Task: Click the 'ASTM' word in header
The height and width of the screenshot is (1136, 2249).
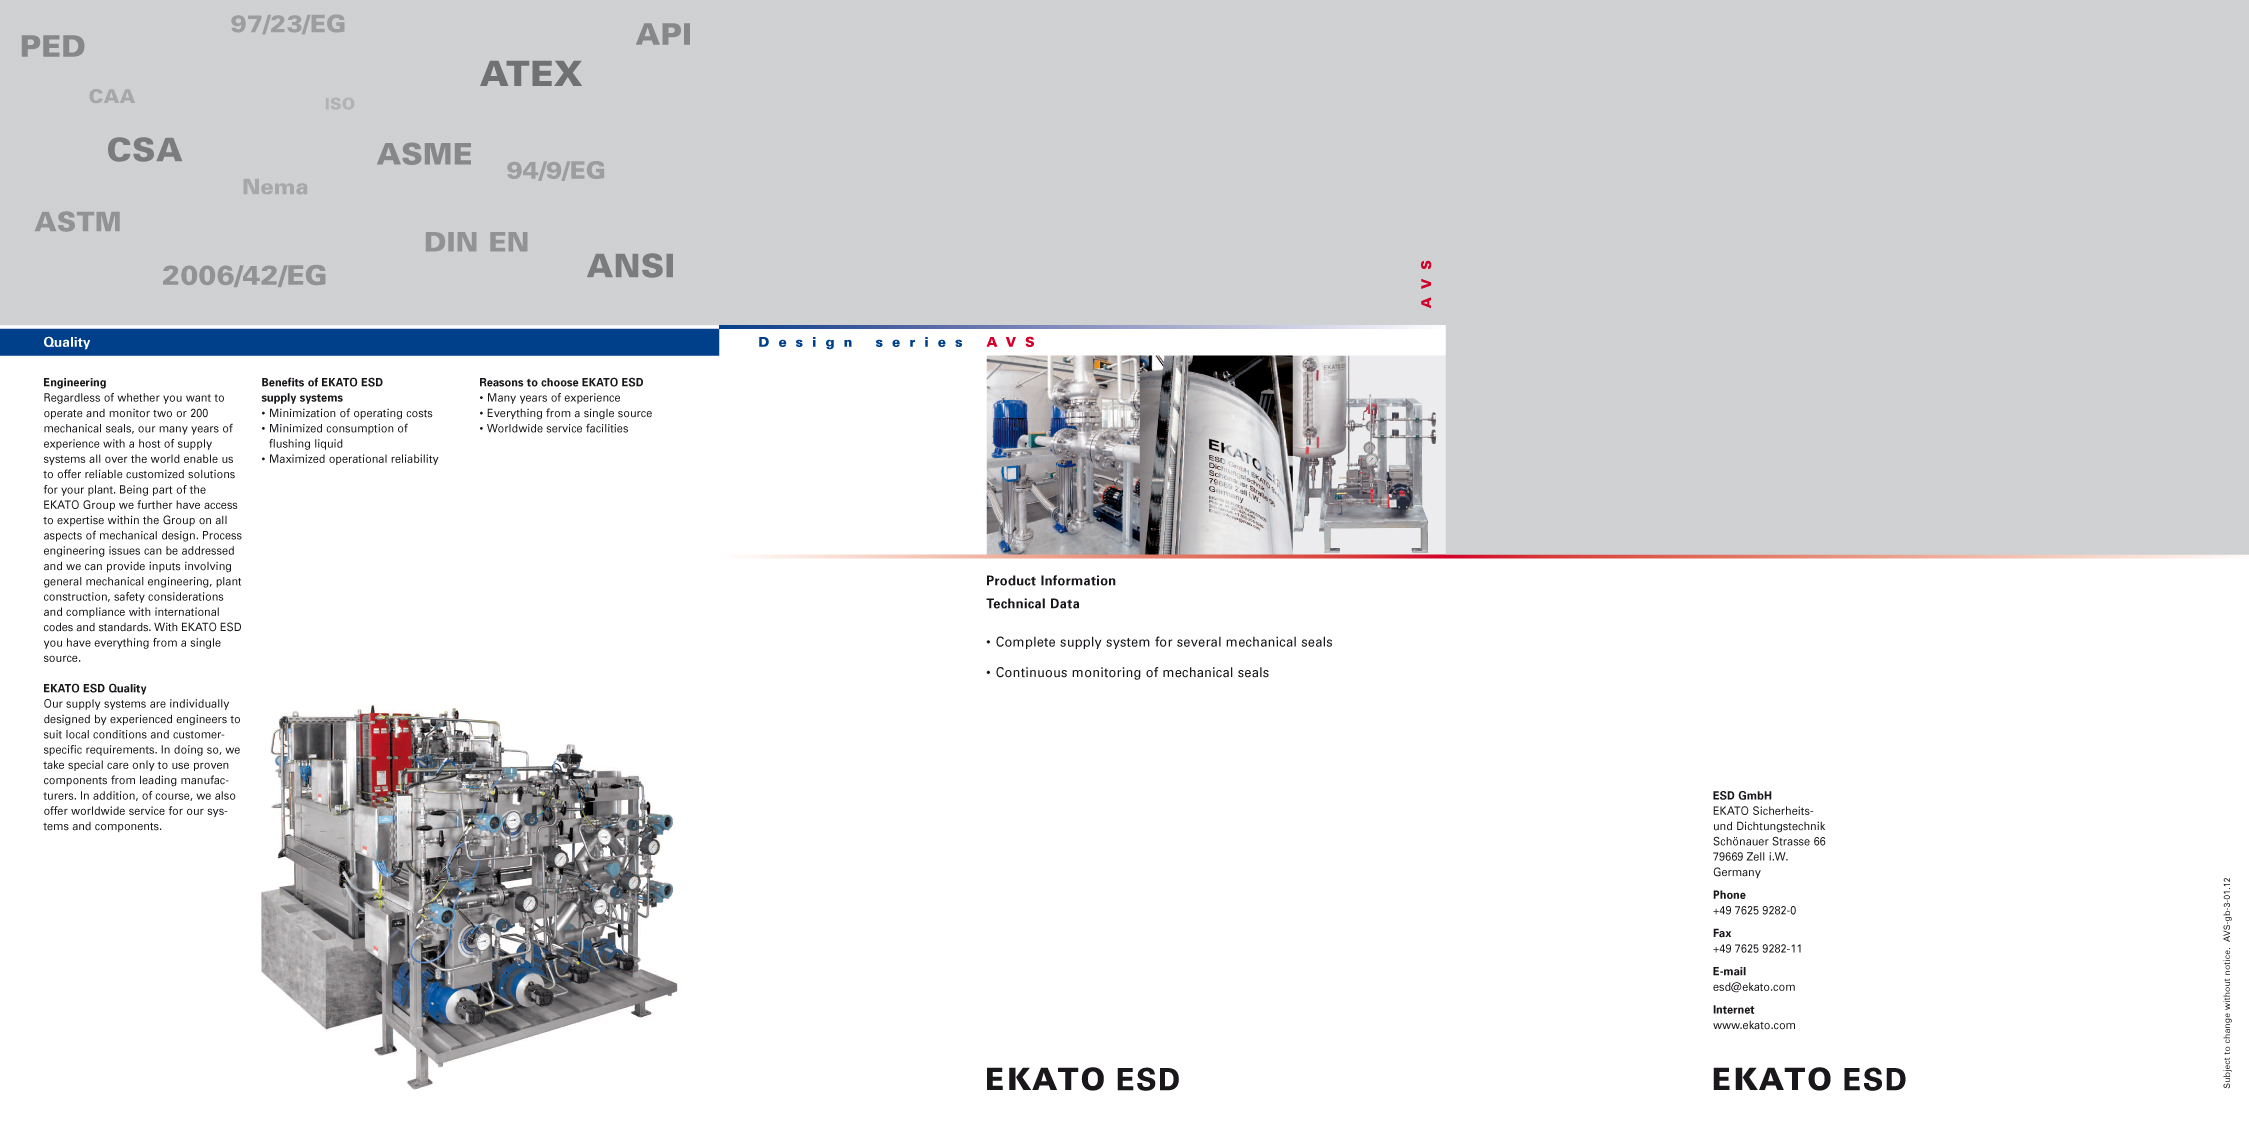Action: tap(78, 222)
